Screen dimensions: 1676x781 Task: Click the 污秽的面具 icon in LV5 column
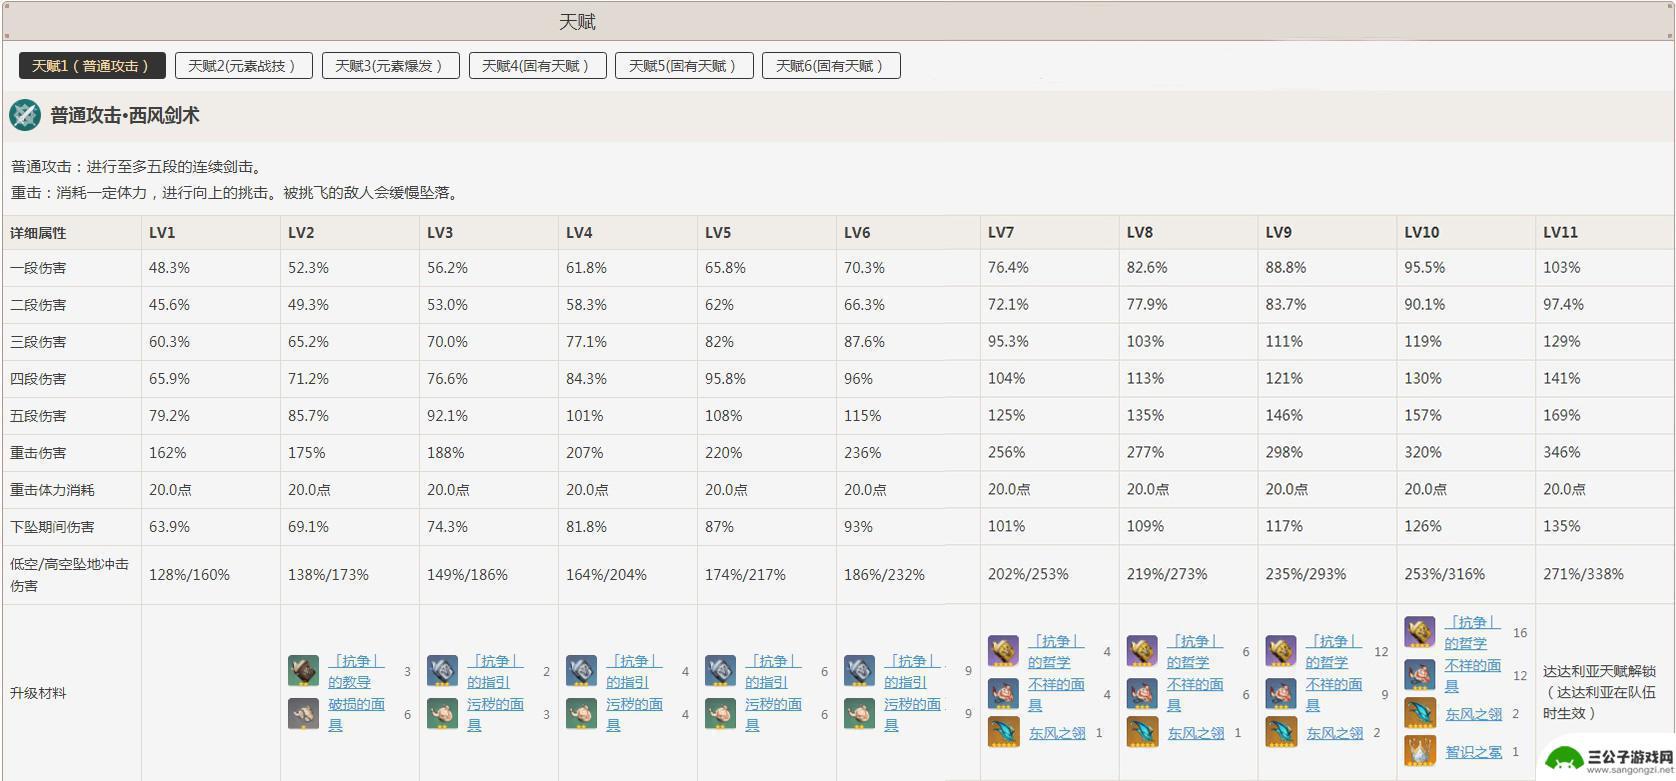point(720,714)
